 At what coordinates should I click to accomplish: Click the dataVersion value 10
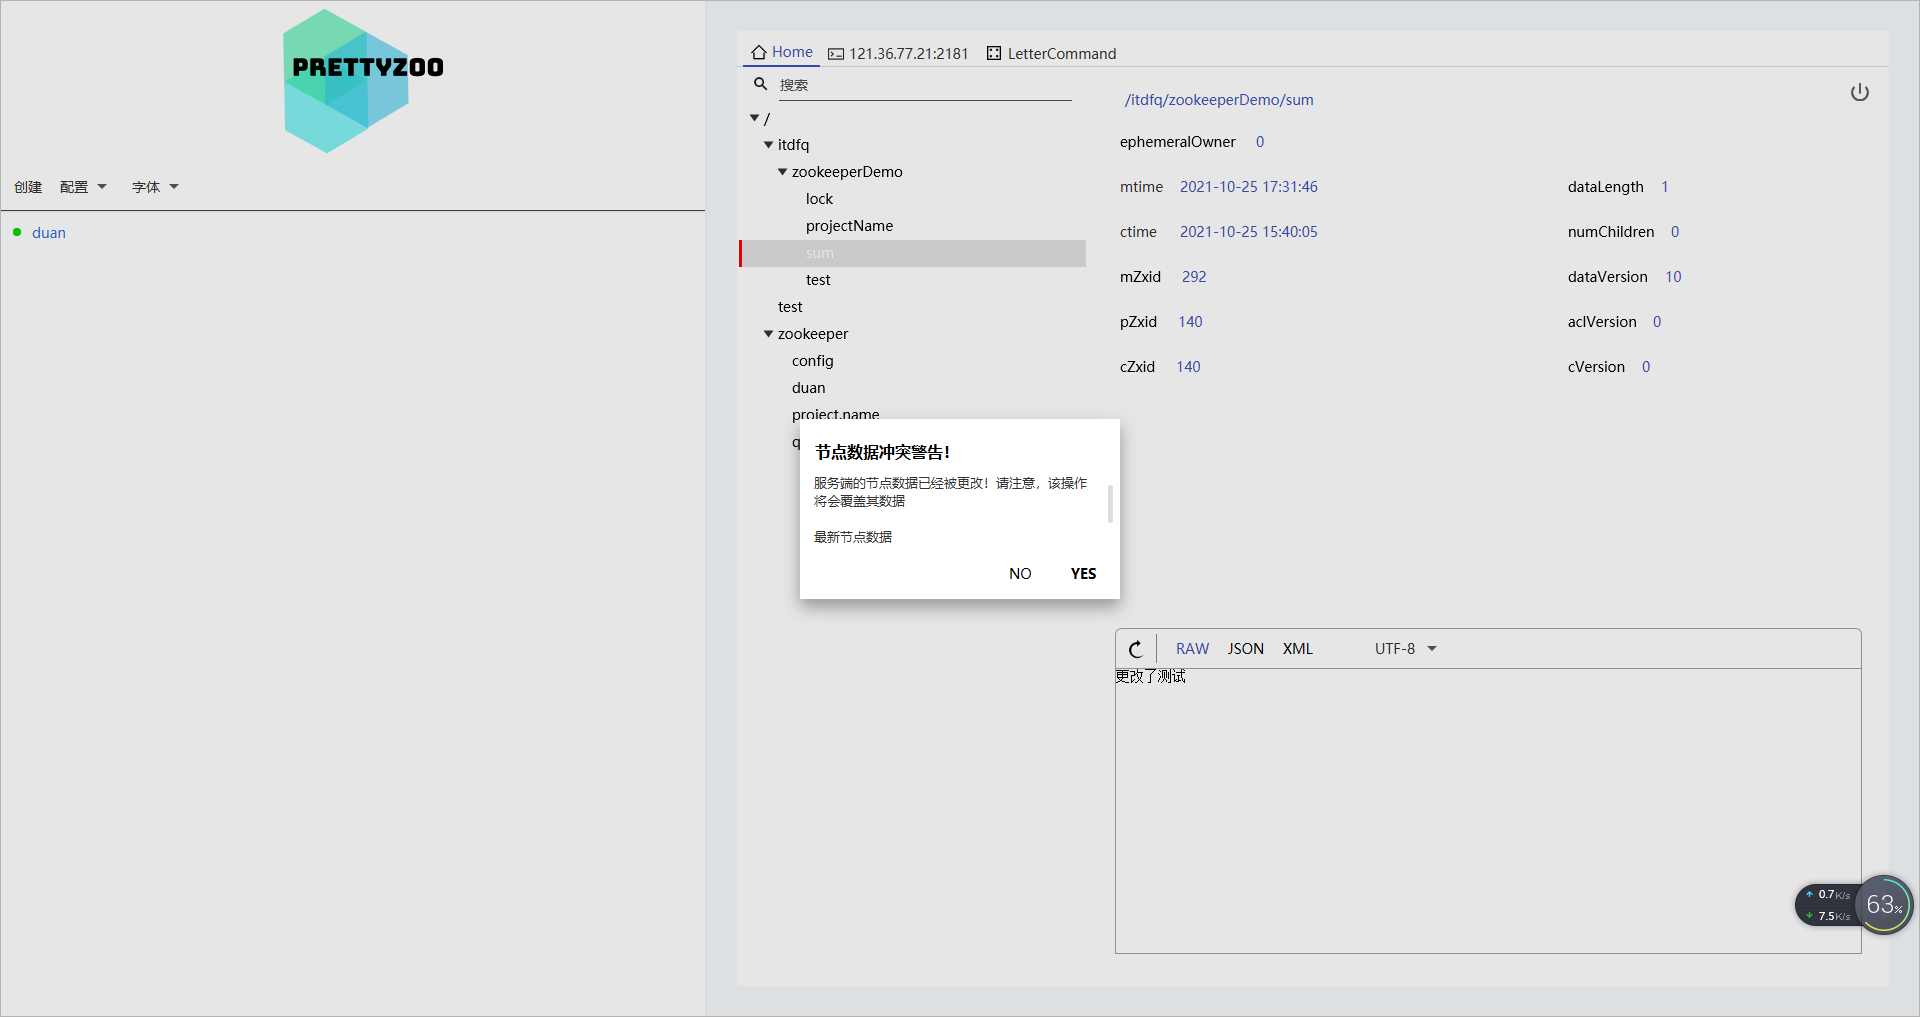coord(1673,277)
